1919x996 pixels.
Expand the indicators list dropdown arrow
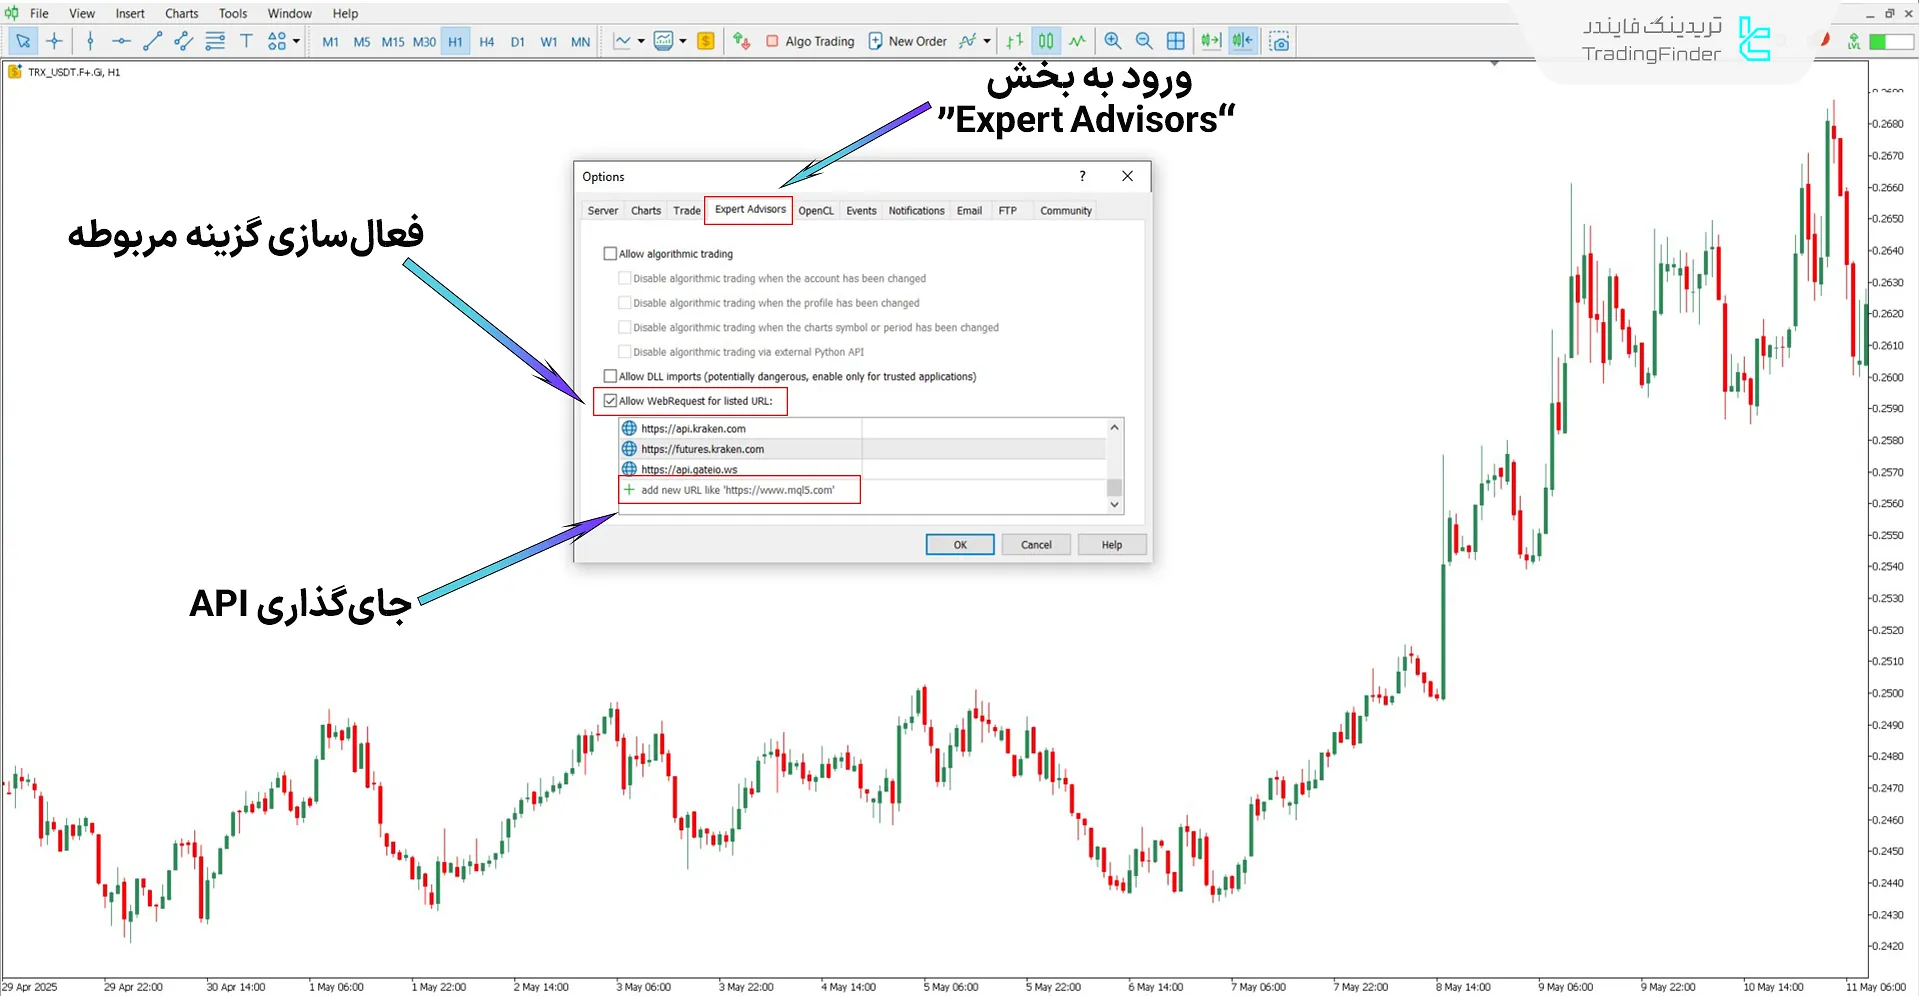point(987,41)
